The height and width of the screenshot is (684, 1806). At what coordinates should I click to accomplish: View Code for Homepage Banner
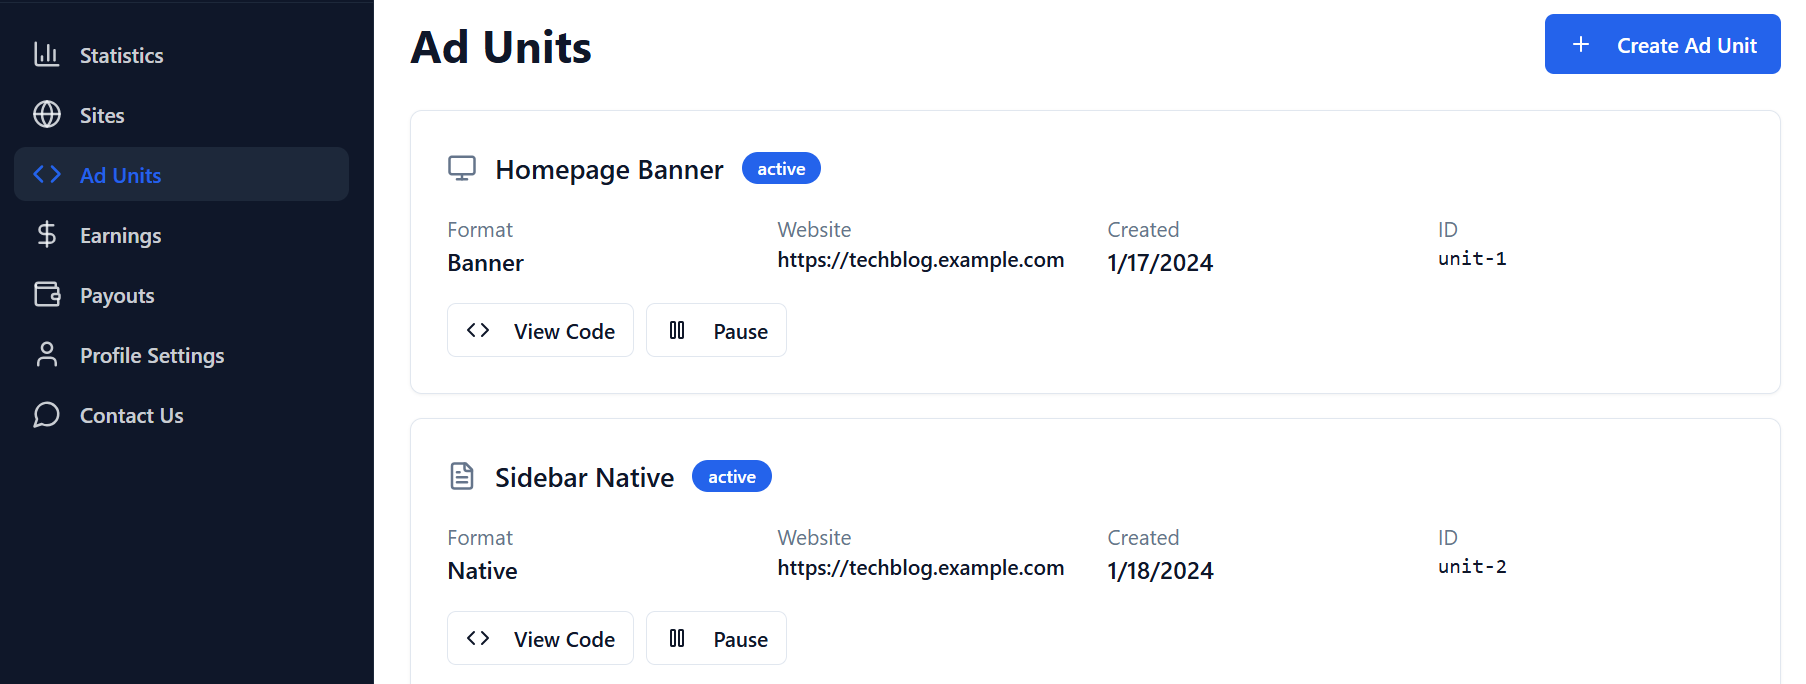[x=540, y=330]
